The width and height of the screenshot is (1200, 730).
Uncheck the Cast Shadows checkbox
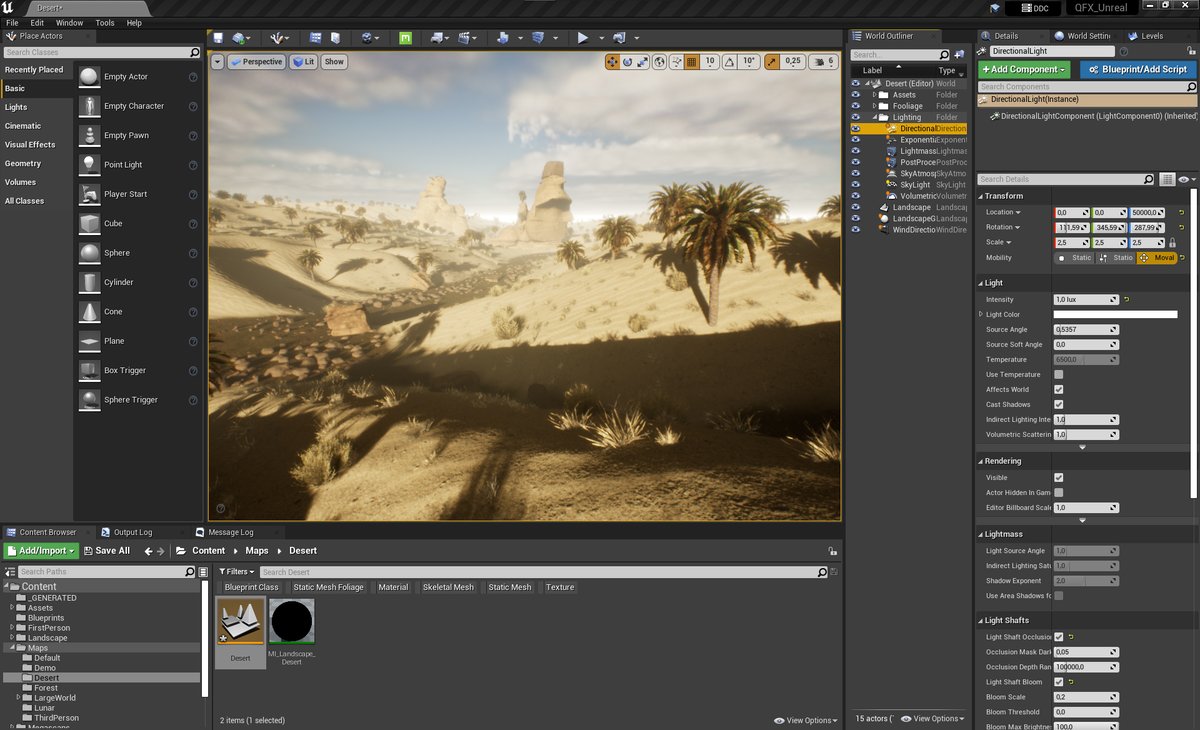[1059, 404]
